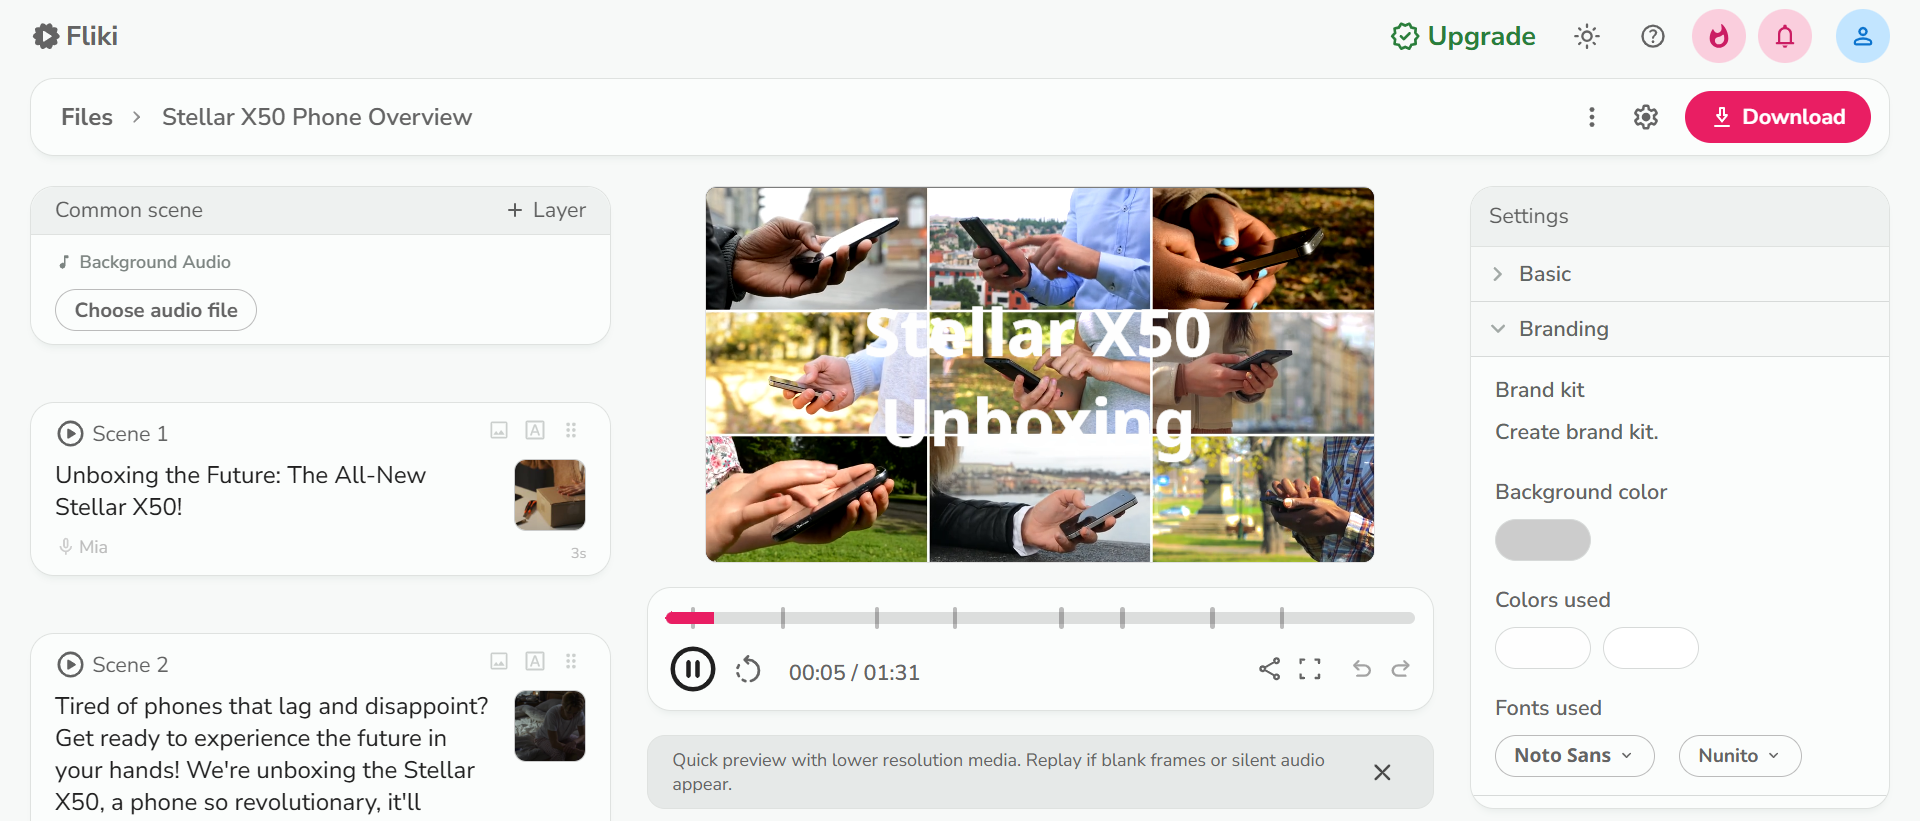This screenshot has height=821, width=1920.
Task: Click the redo arrow
Action: 1400,669
